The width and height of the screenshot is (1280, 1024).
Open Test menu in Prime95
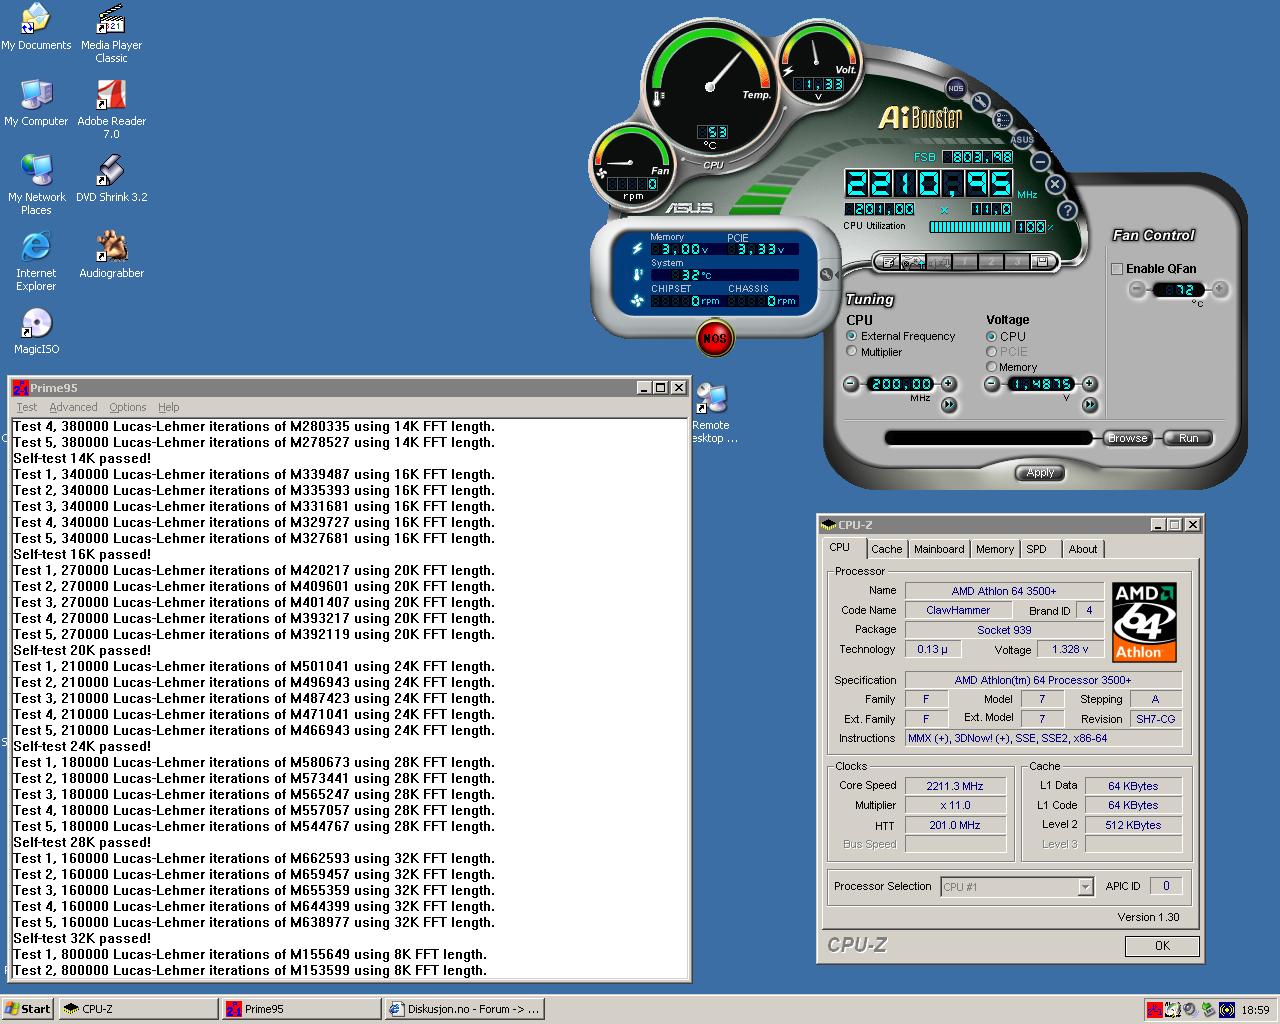coord(27,407)
